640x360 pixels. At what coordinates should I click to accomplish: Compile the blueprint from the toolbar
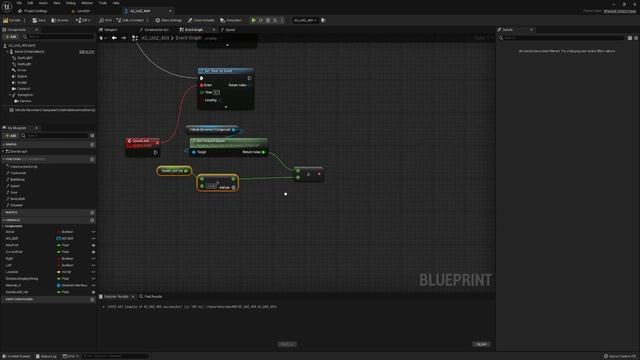pyautogui.click(x=12, y=20)
